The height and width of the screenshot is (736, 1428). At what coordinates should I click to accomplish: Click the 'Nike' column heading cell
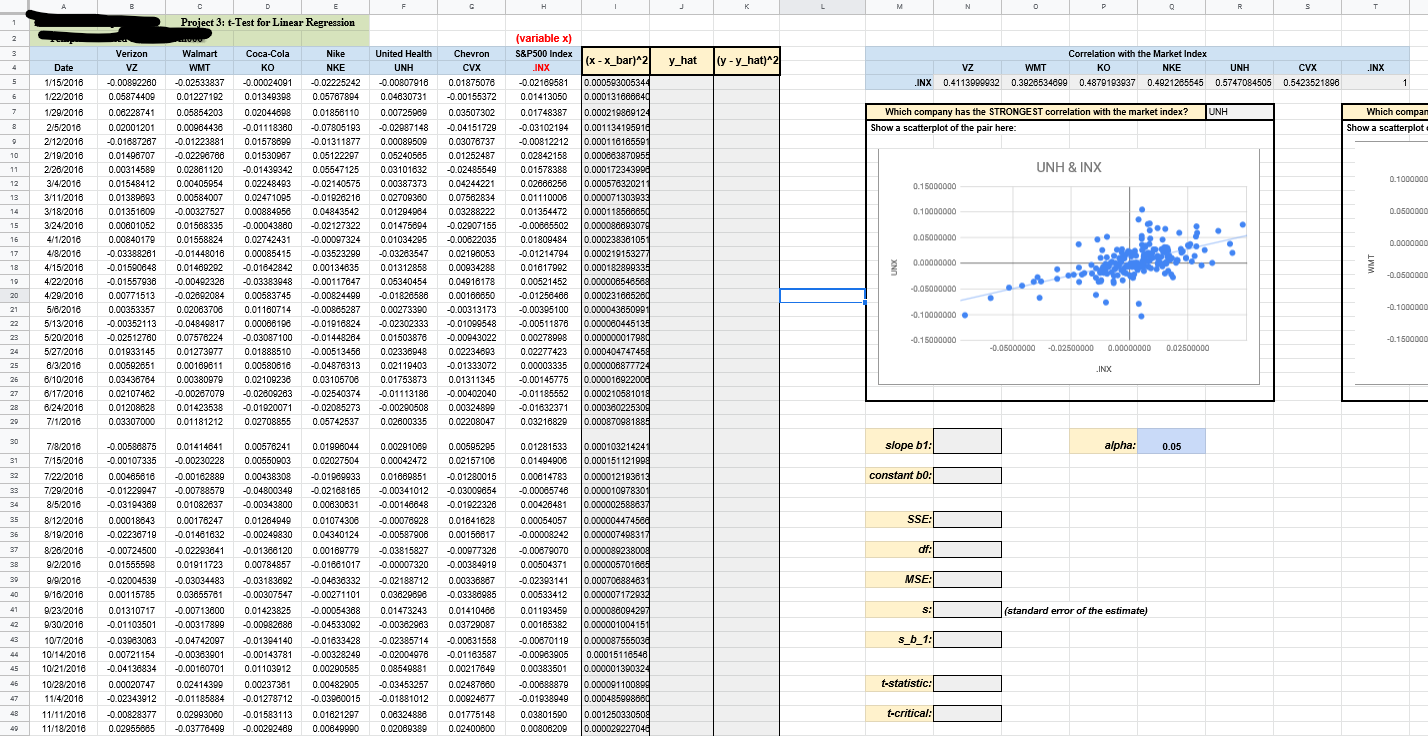click(335, 52)
